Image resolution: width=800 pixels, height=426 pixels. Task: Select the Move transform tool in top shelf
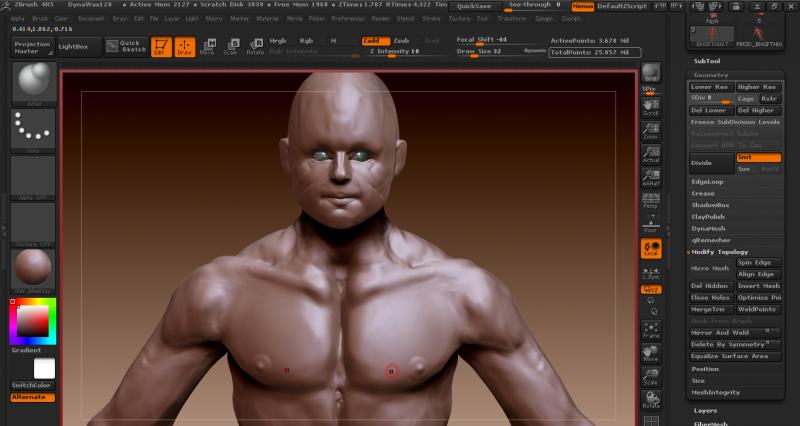(x=208, y=47)
